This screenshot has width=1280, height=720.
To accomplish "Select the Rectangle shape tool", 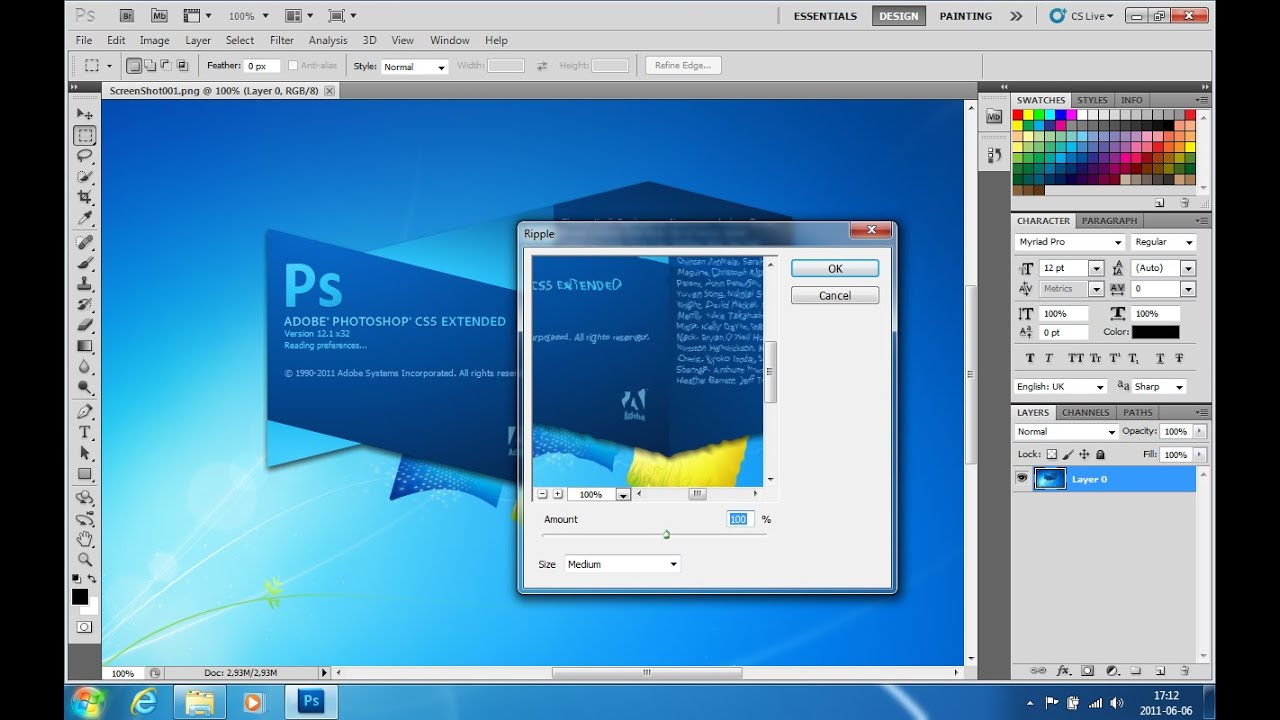I will click(85, 474).
